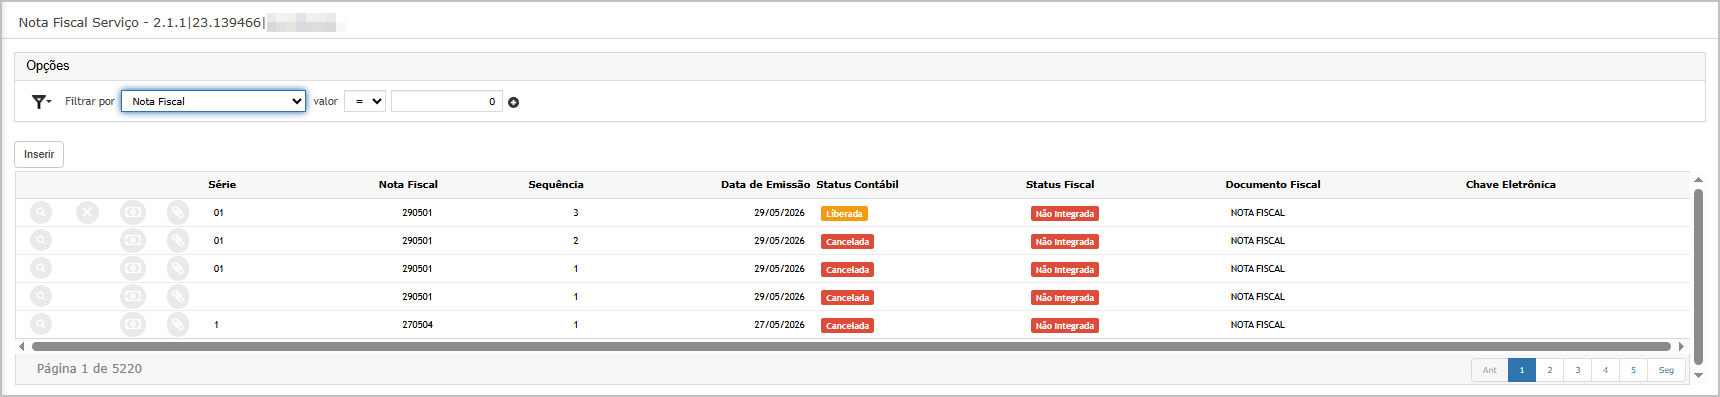
Task: Add filter with the plus circle icon
Action: coord(514,102)
